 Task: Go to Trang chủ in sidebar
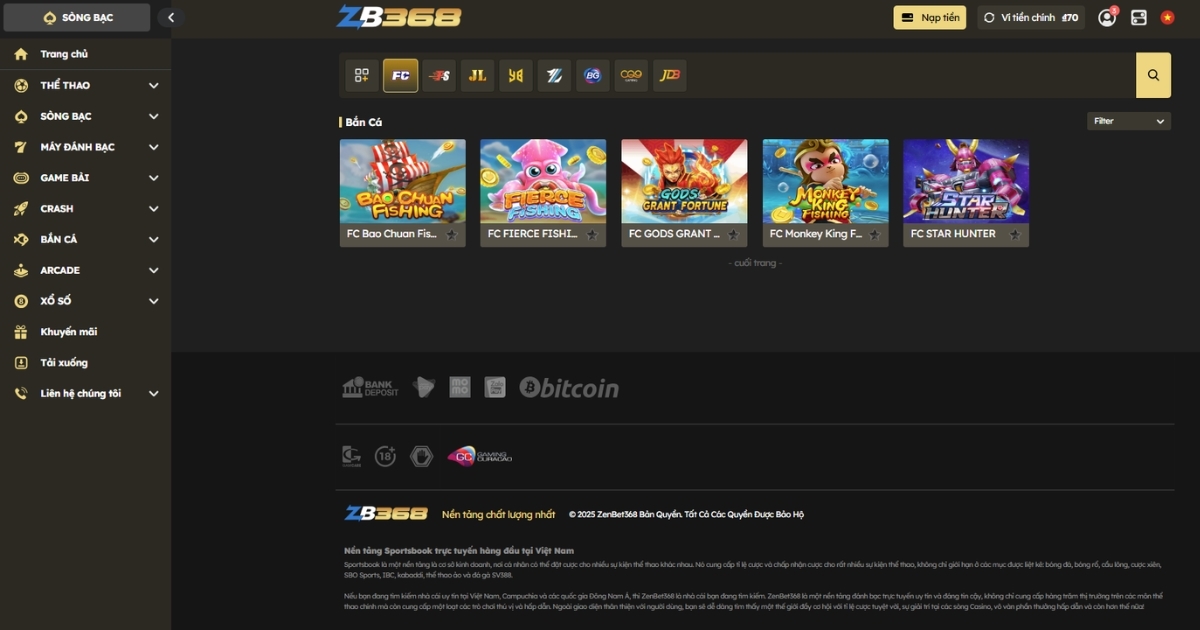[x=64, y=54]
